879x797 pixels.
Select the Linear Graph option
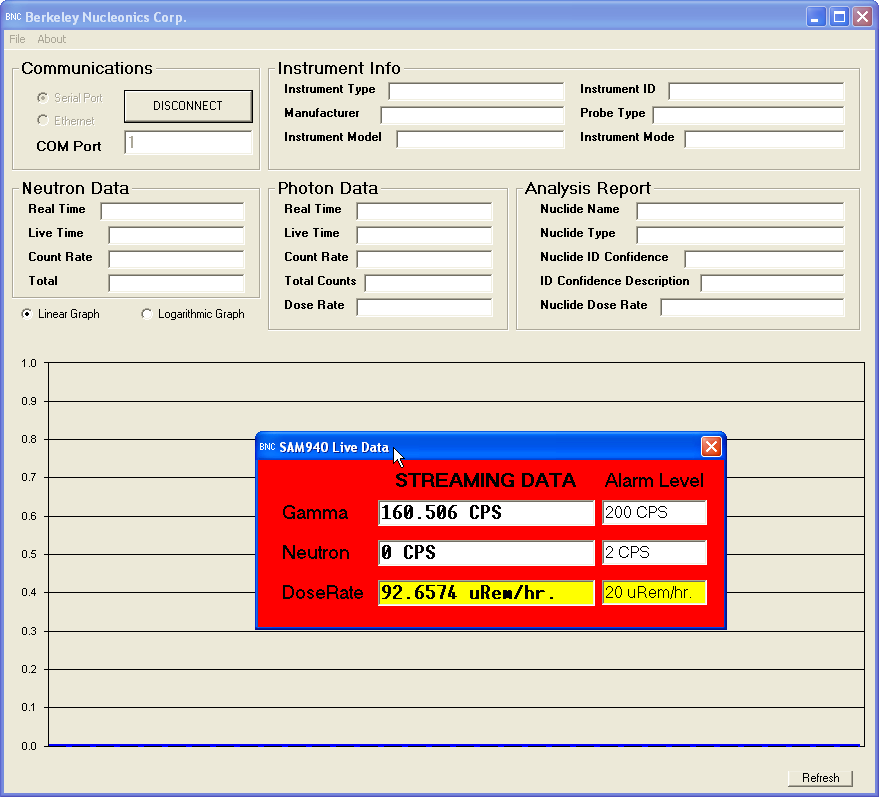pos(27,314)
